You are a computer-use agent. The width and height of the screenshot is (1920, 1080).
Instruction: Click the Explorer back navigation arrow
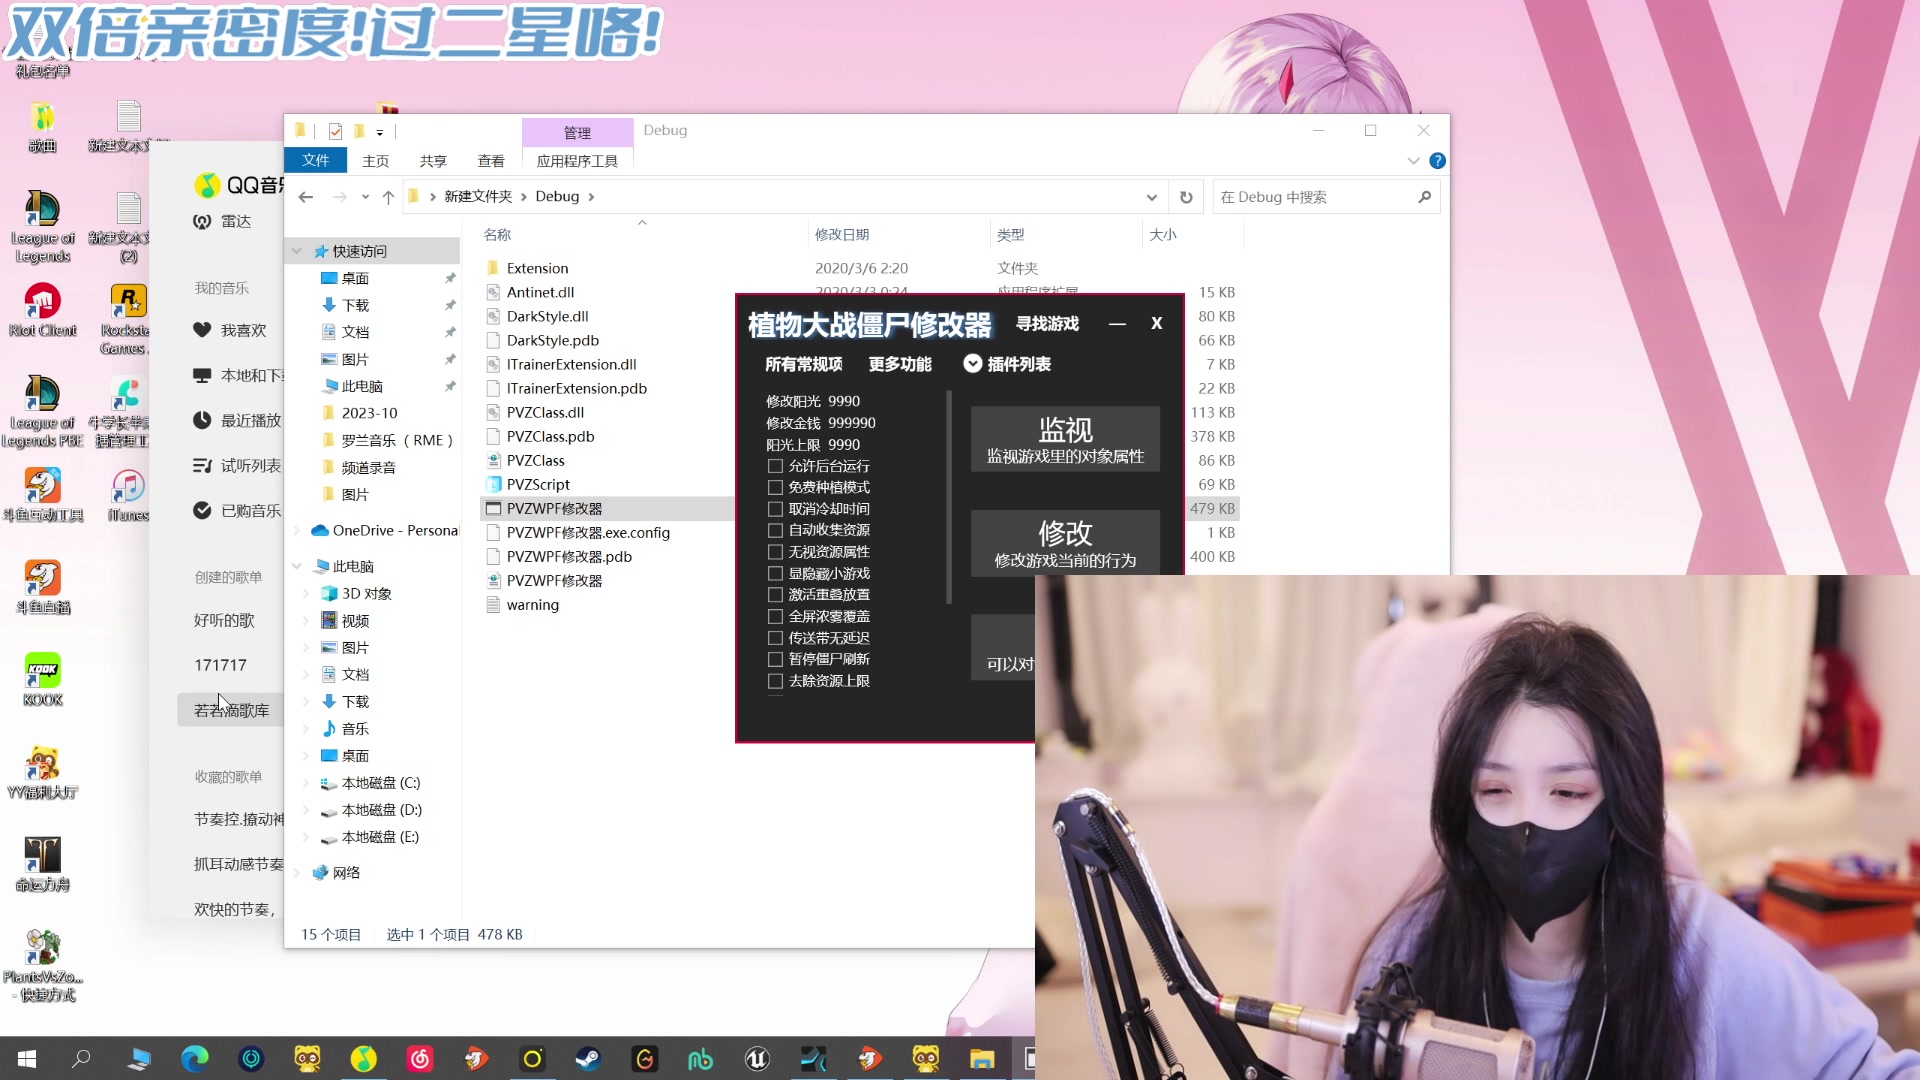[306, 197]
